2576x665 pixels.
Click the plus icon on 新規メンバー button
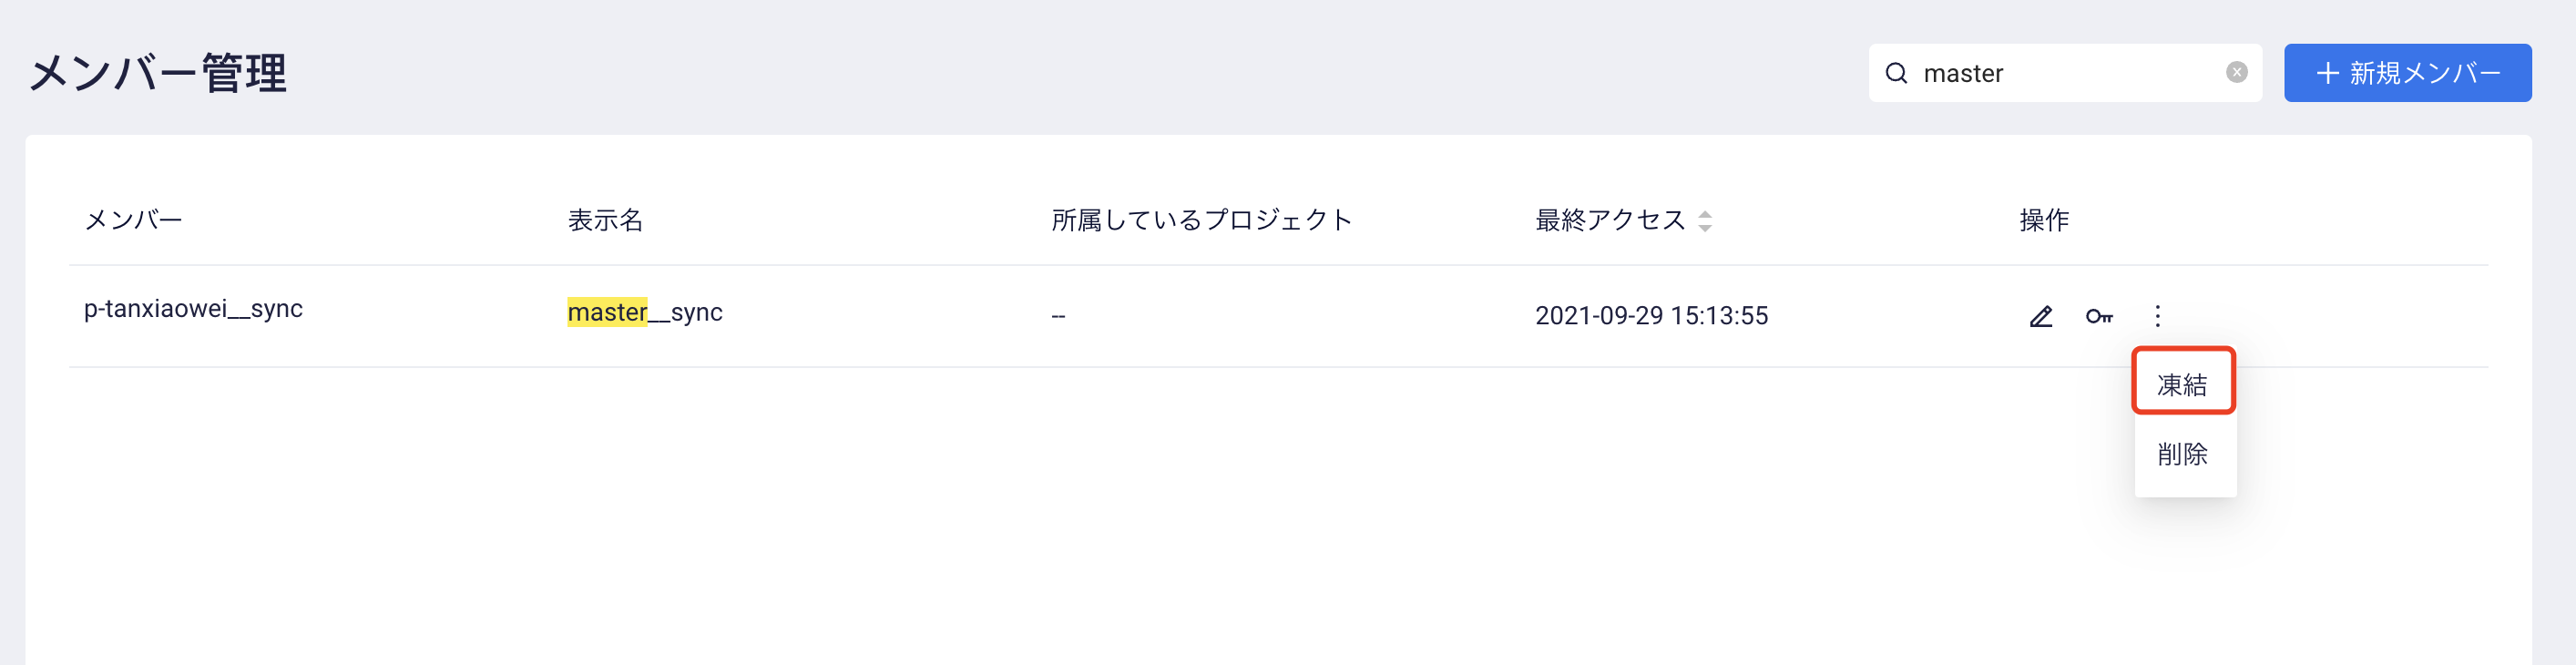[2327, 73]
